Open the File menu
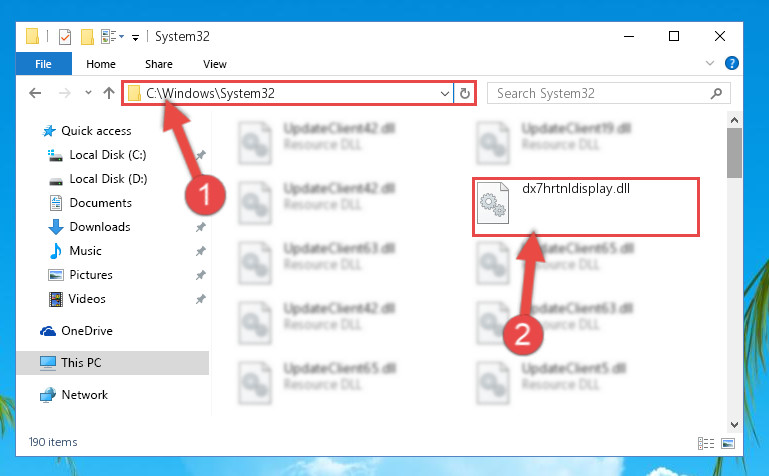Screen dimensions: 769x476 (43, 64)
